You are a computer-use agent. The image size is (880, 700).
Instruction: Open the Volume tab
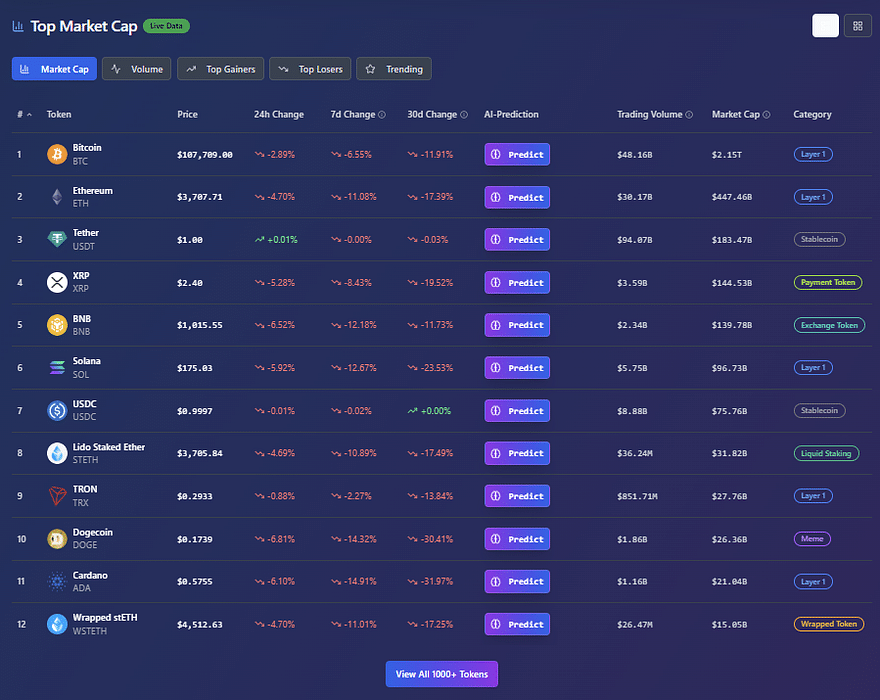137,69
